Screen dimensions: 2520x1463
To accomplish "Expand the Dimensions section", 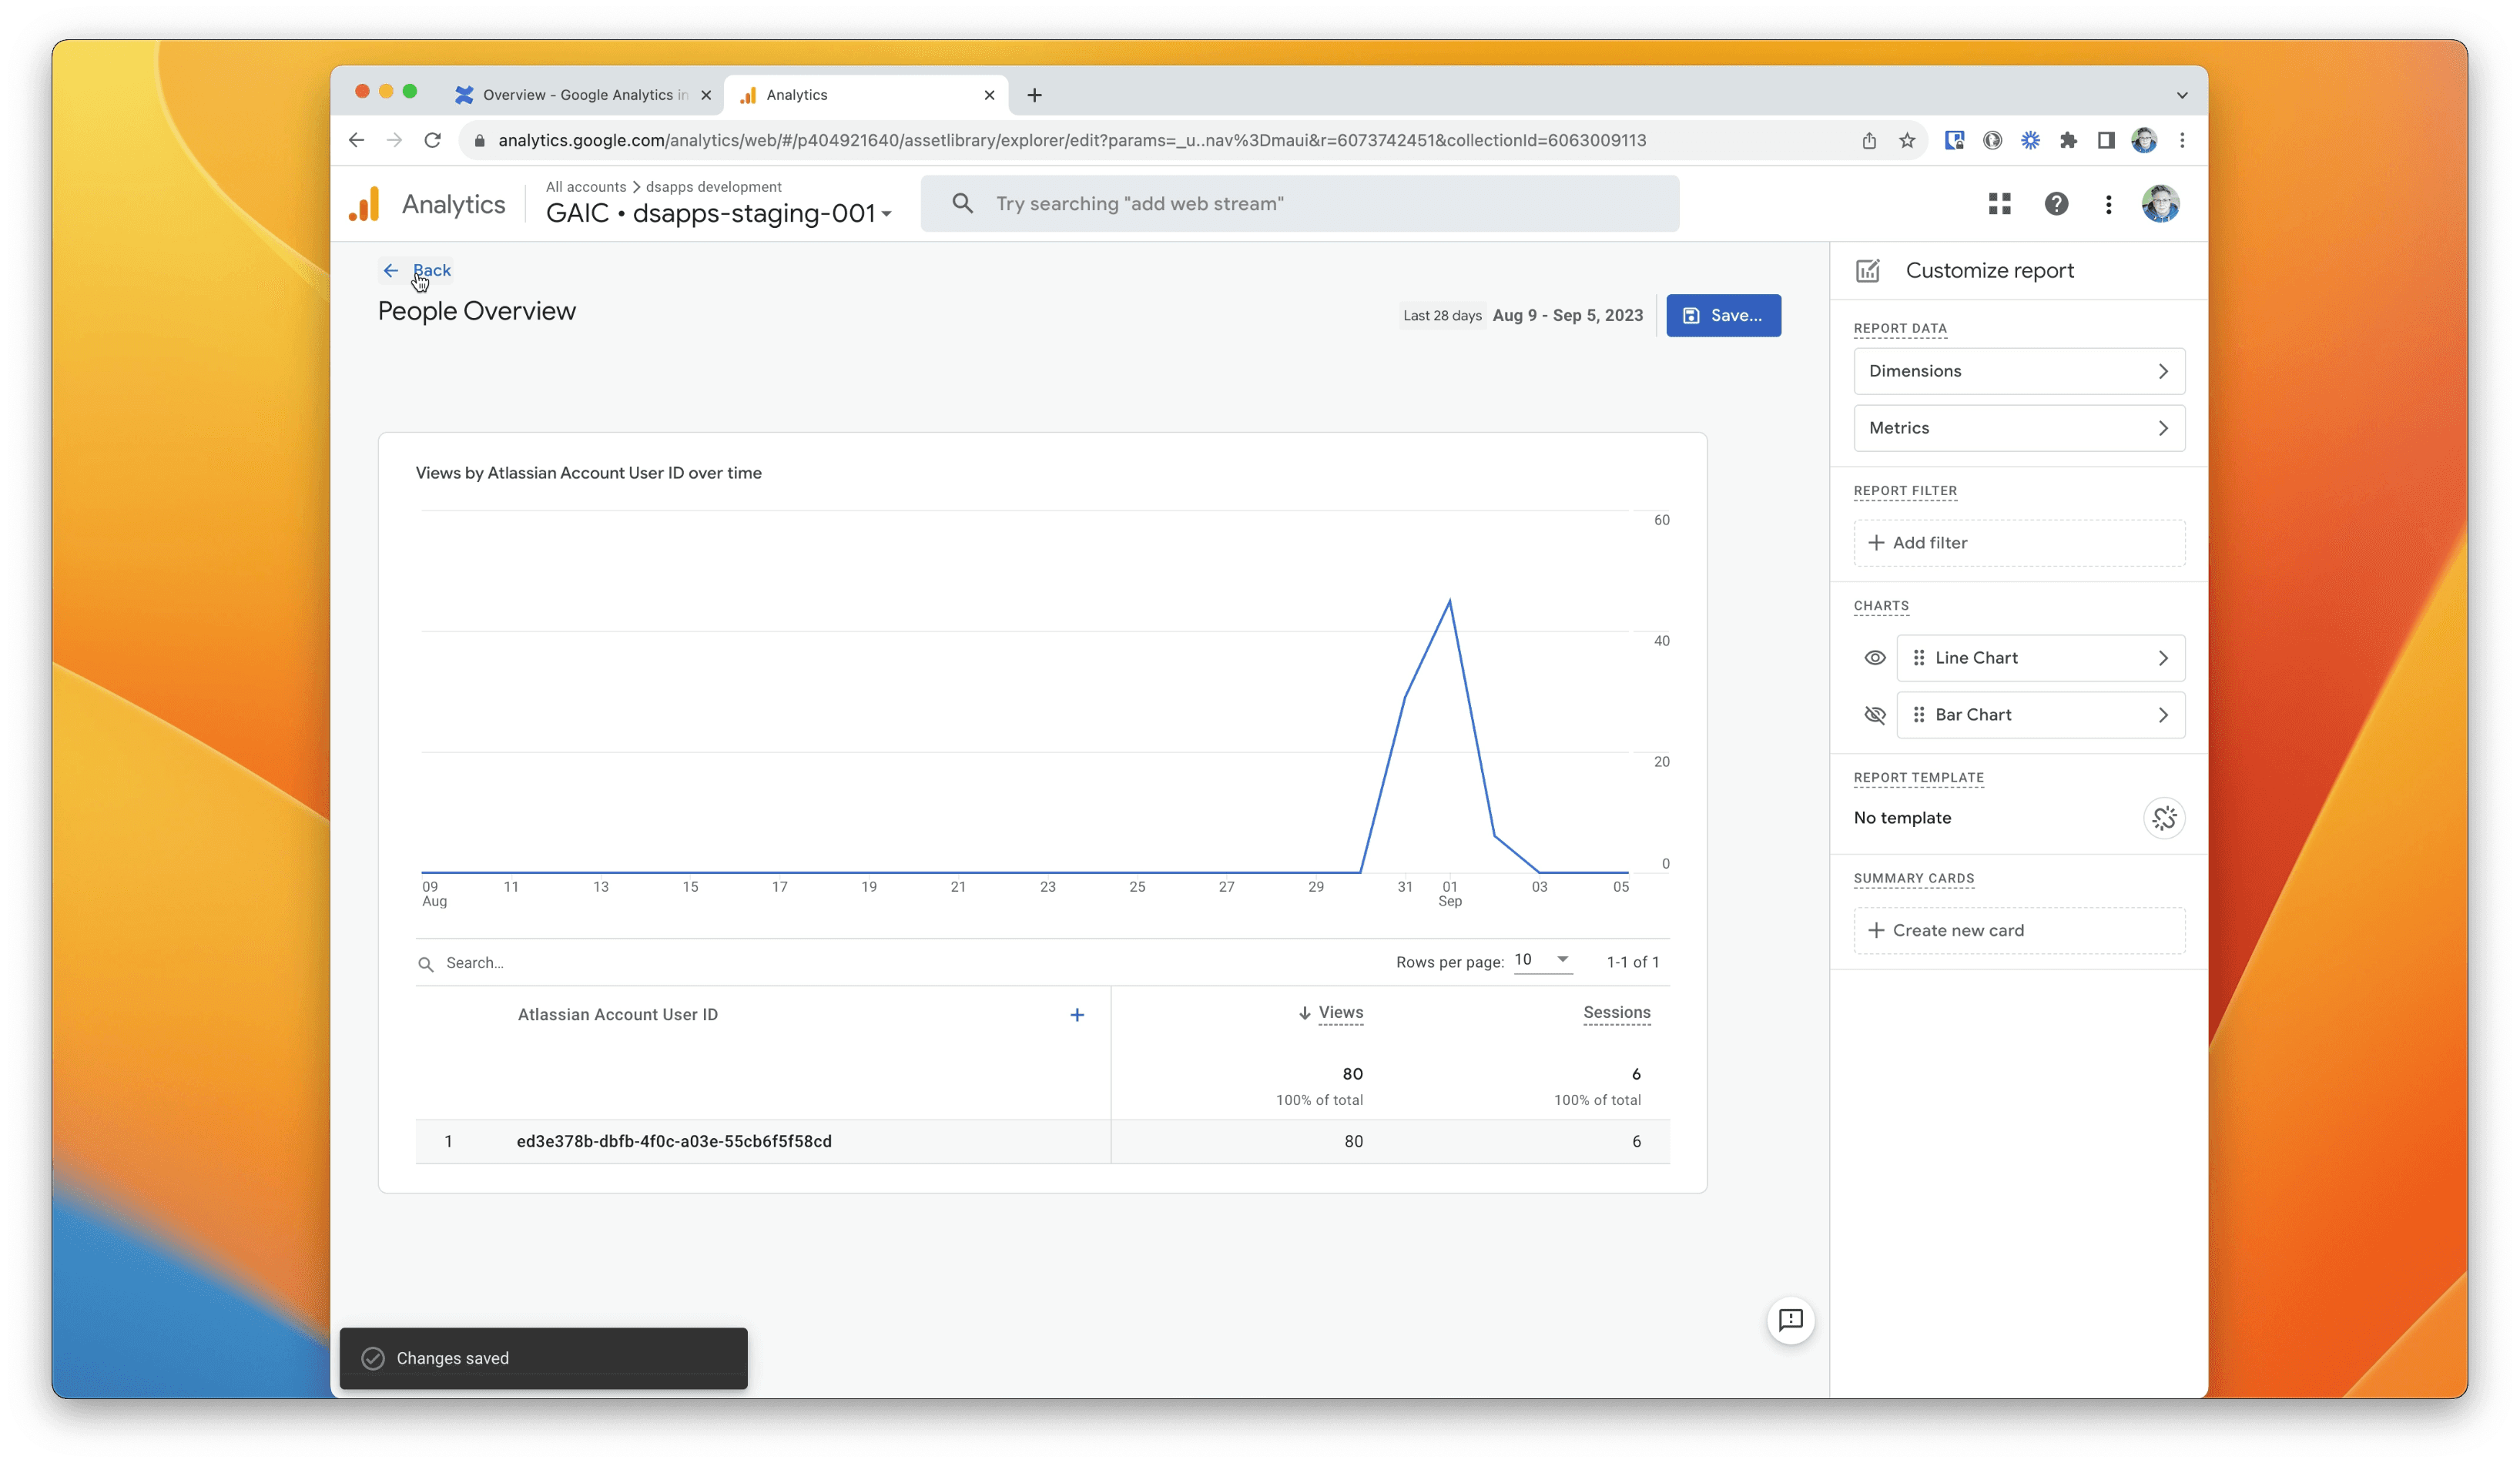I will tap(2018, 371).
